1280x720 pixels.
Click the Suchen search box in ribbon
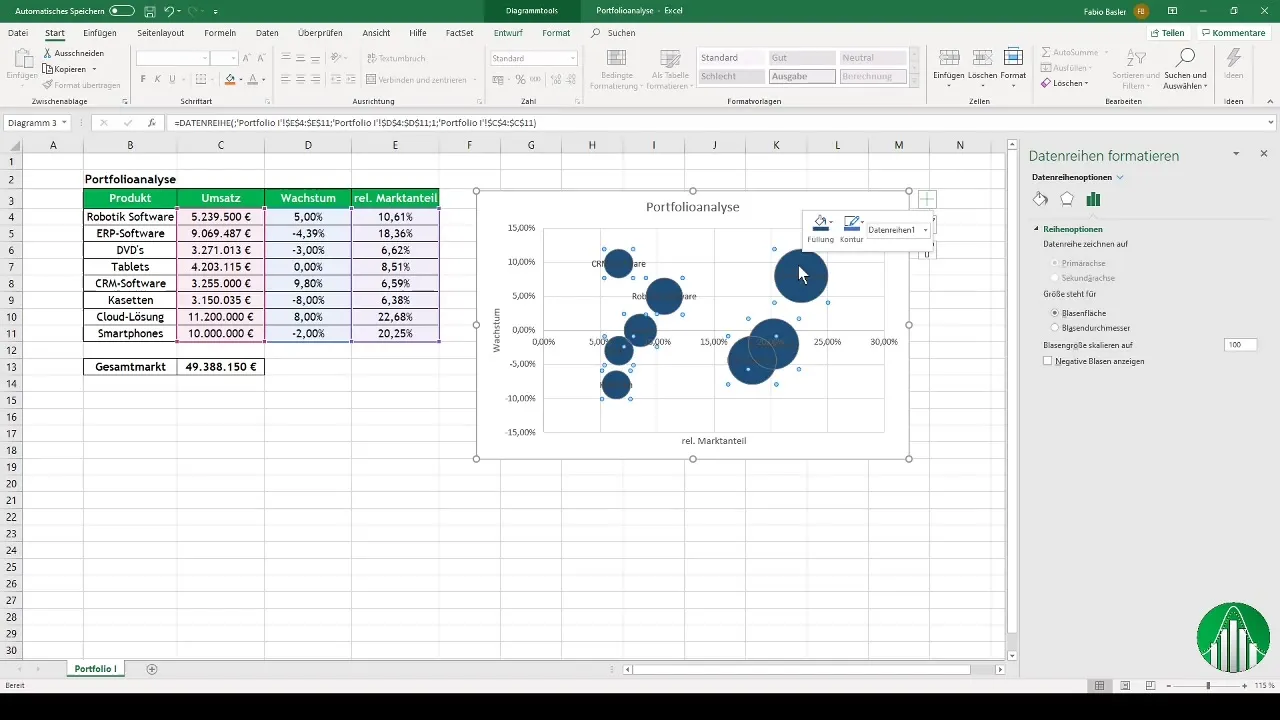coord(615,33)
